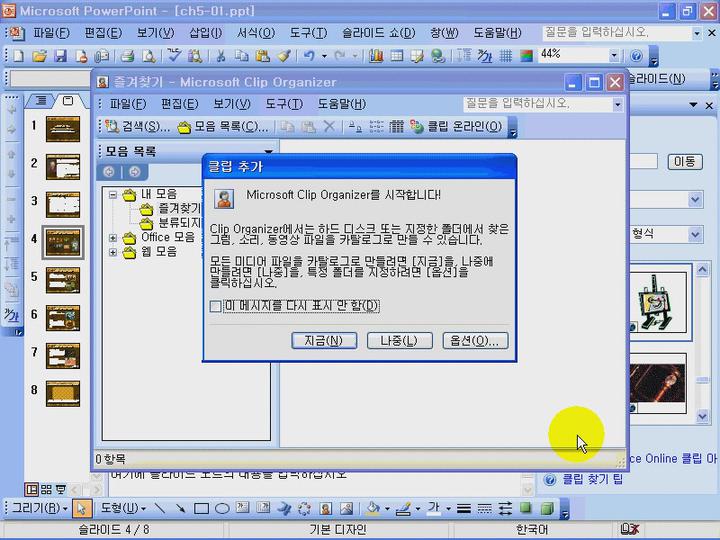Click the Line Color pen icon

coord(403,508)
